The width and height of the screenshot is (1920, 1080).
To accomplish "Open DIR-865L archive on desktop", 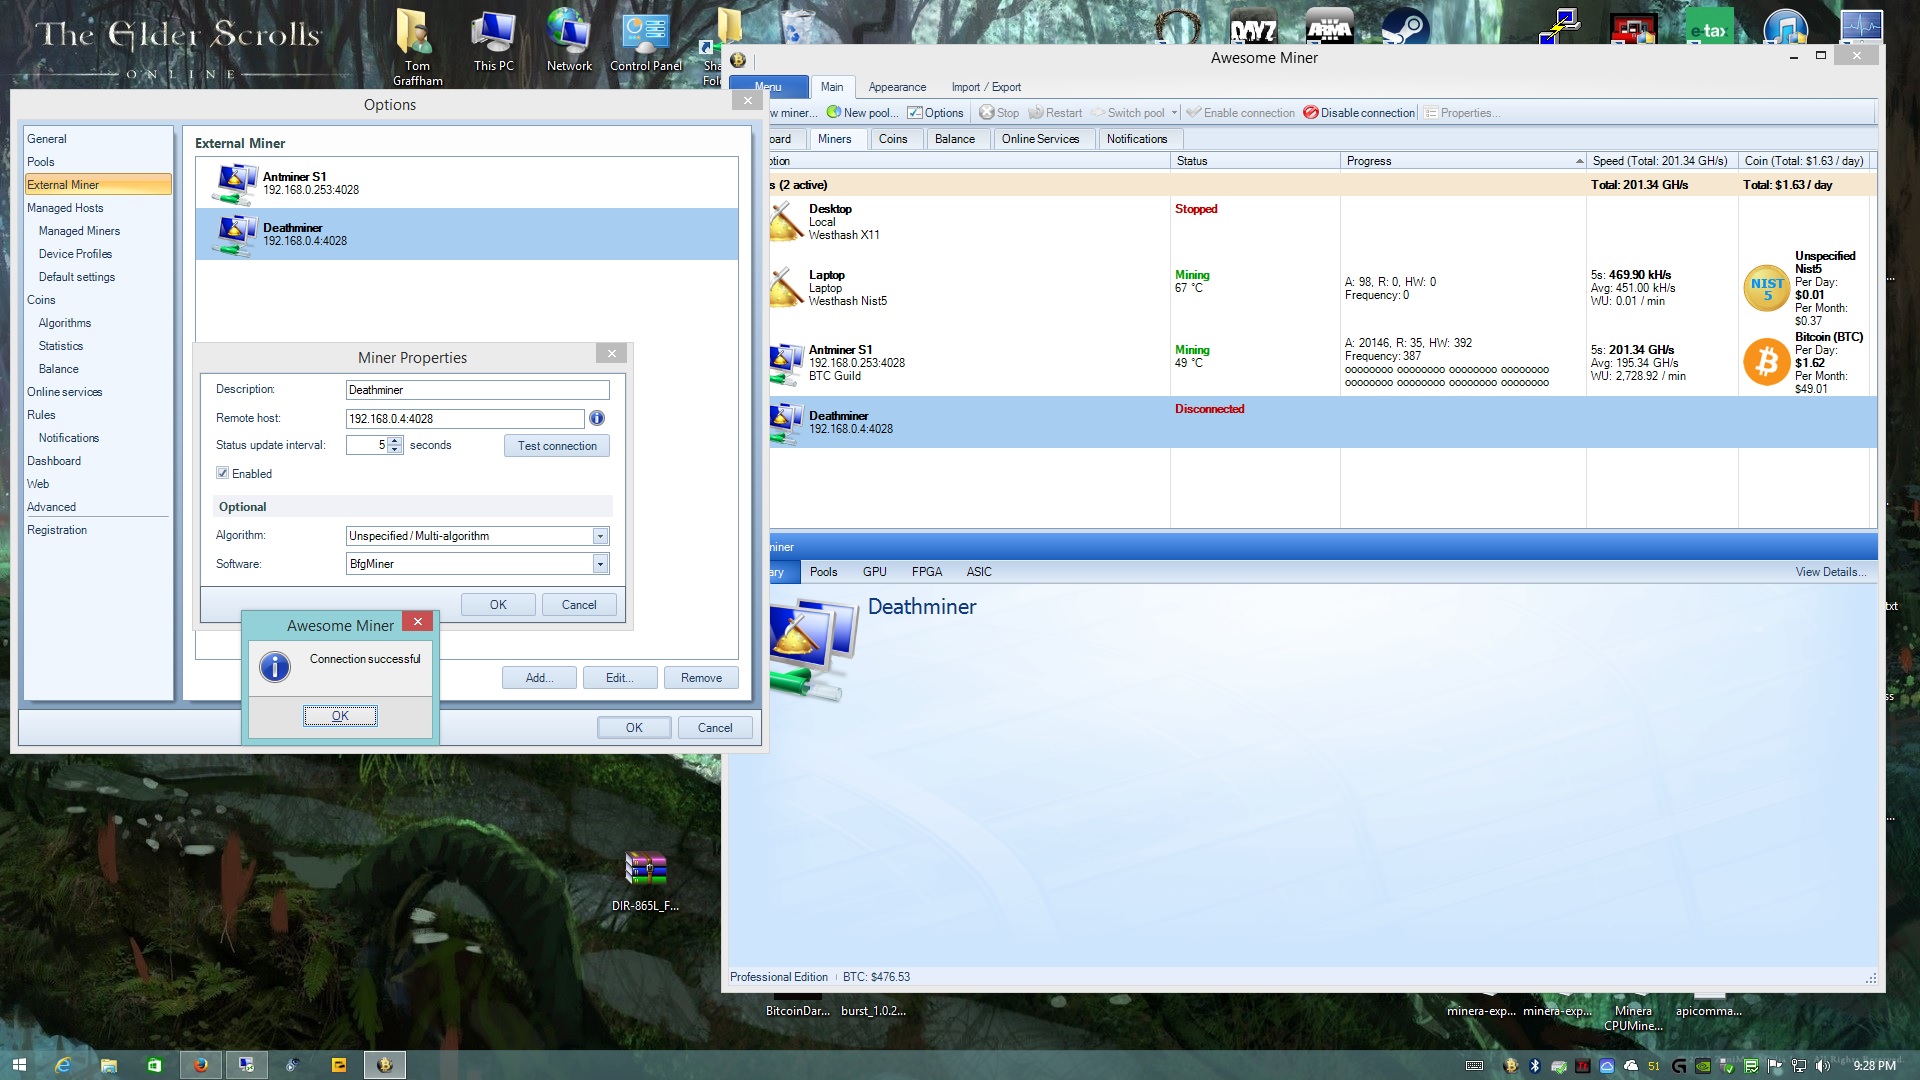I will [645, 881].
